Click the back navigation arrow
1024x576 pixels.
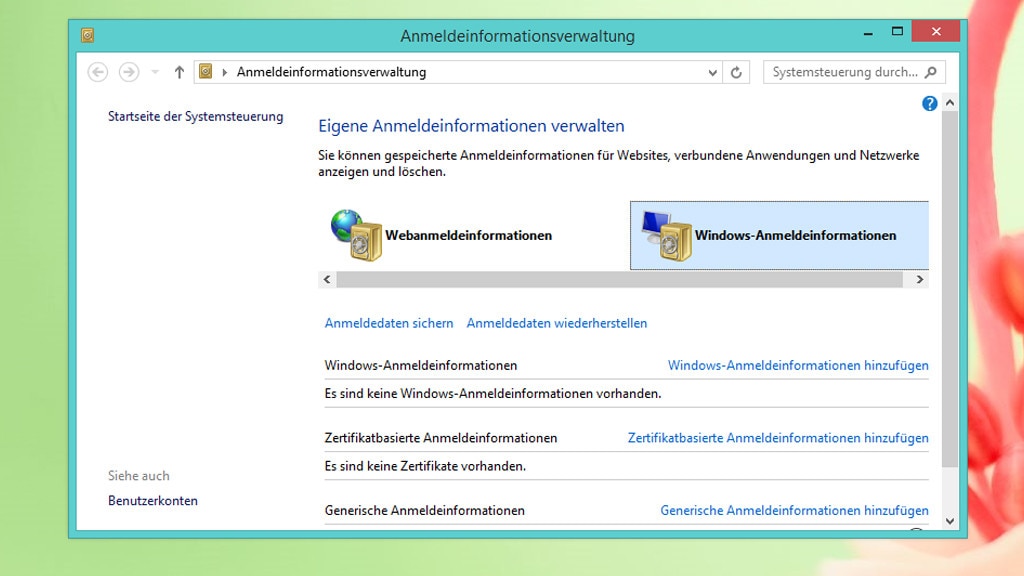coord(98,72)
